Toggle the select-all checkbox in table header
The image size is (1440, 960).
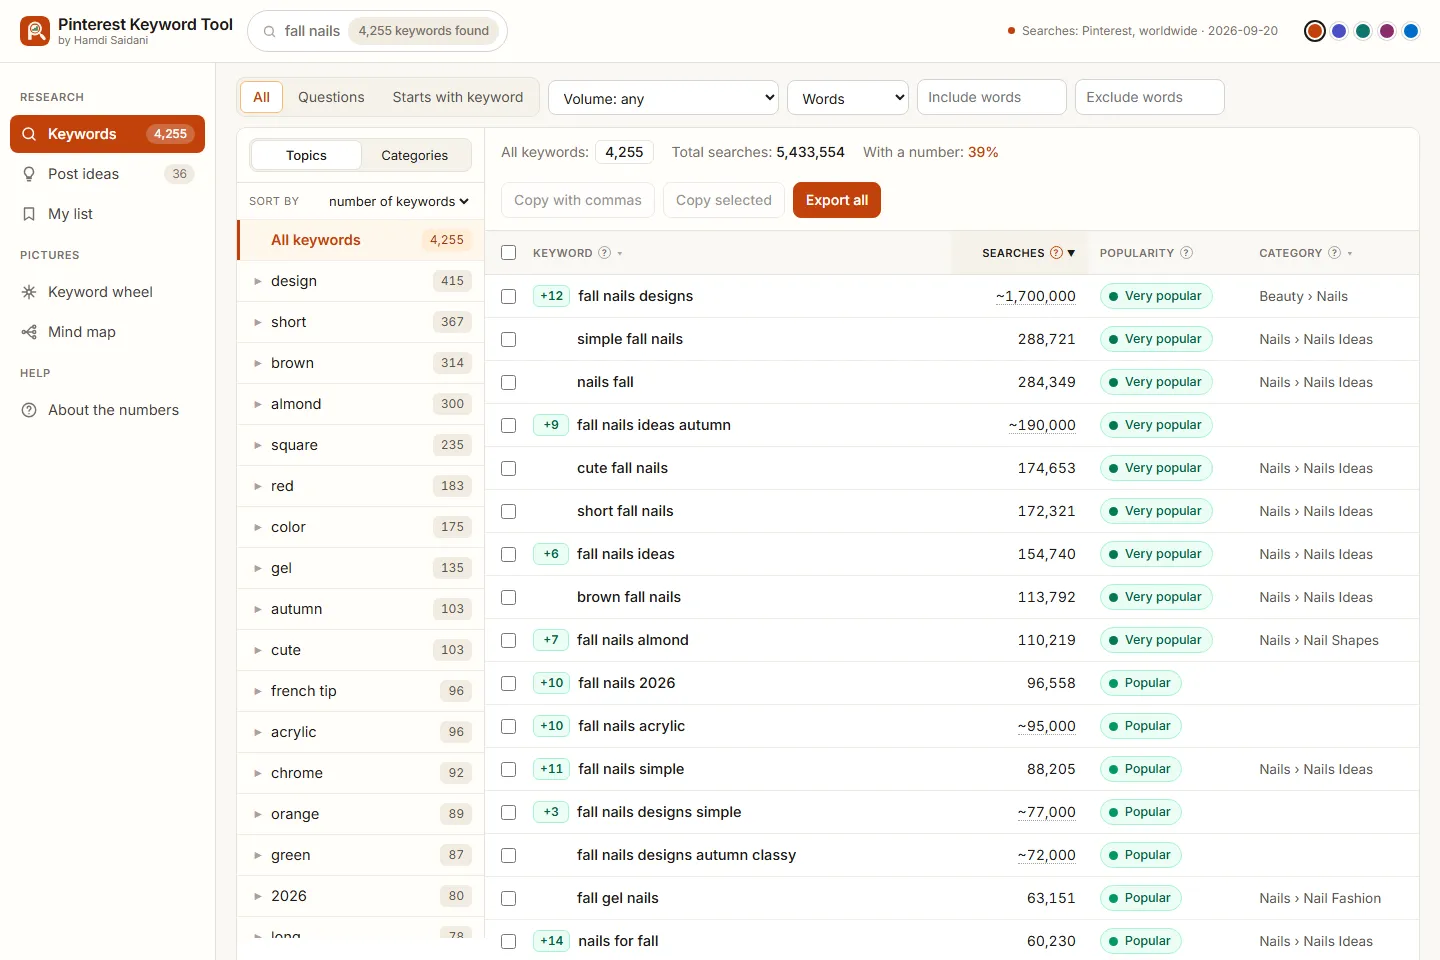pyautogui.click(x=508, y=253)
